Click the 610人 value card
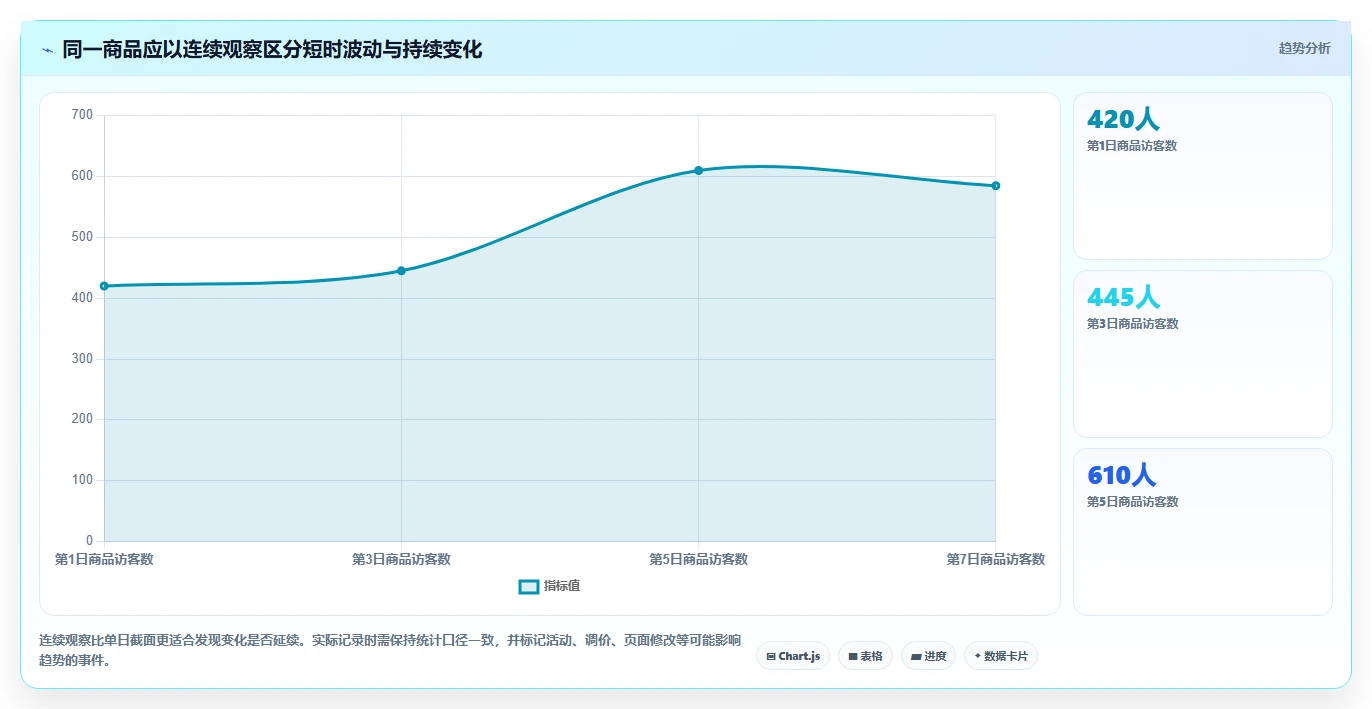This screenshot has width=1372, height=709. coord(1202,532)
